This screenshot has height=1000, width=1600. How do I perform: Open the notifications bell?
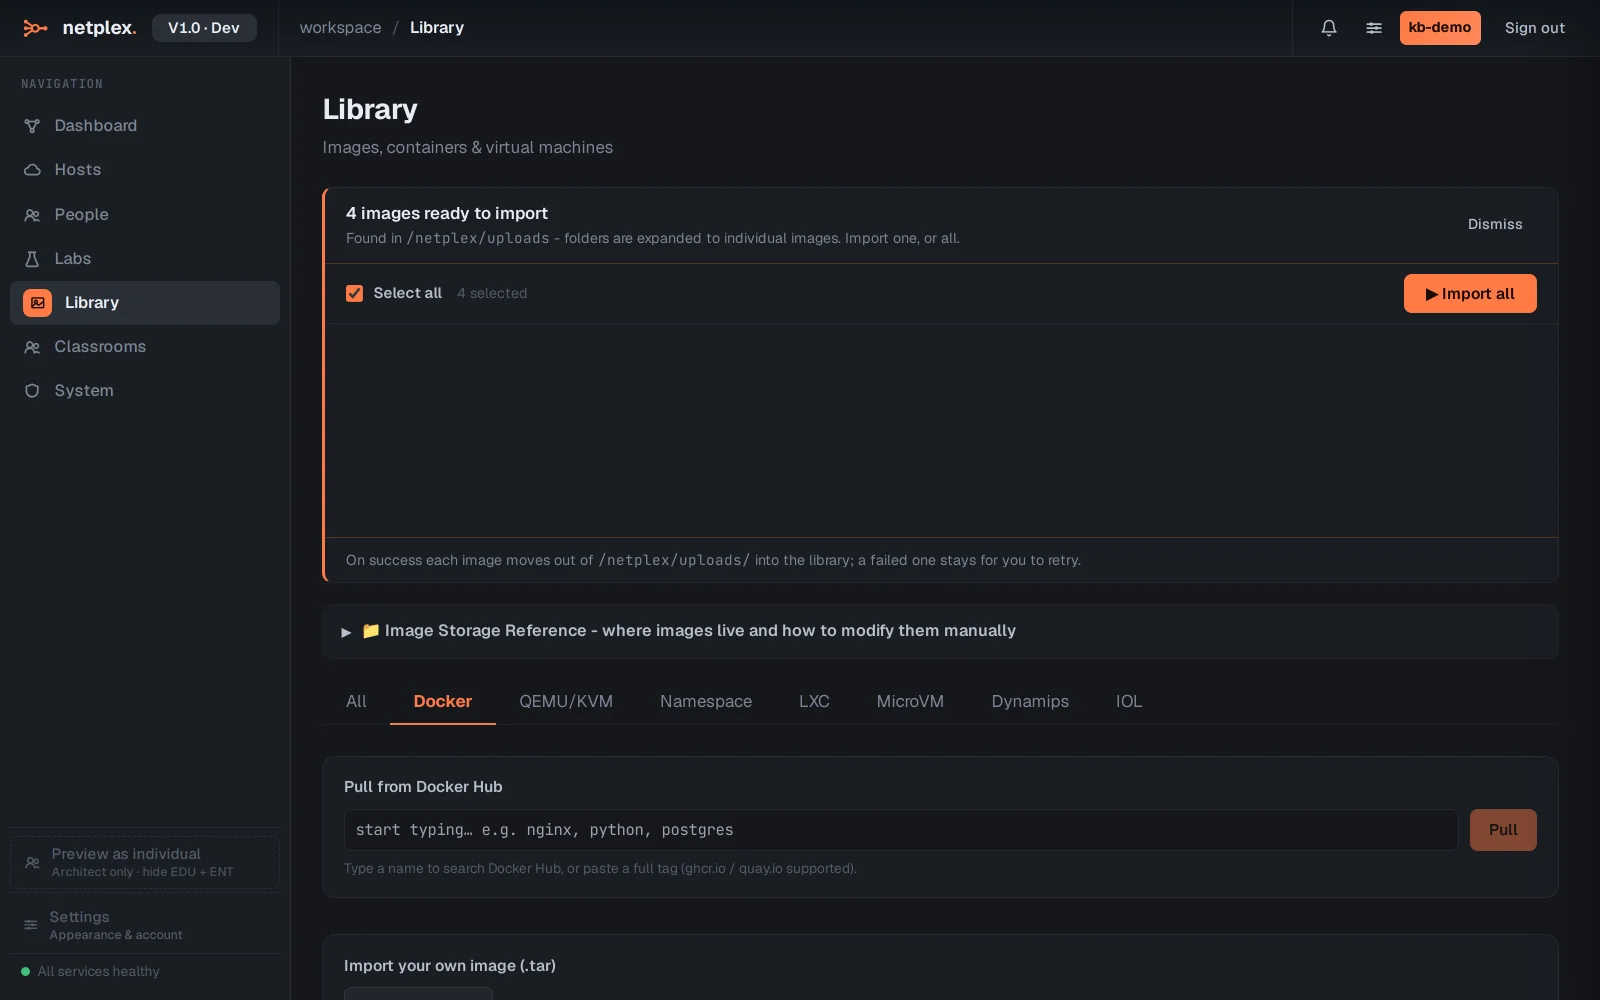(x=1329, y=28)
